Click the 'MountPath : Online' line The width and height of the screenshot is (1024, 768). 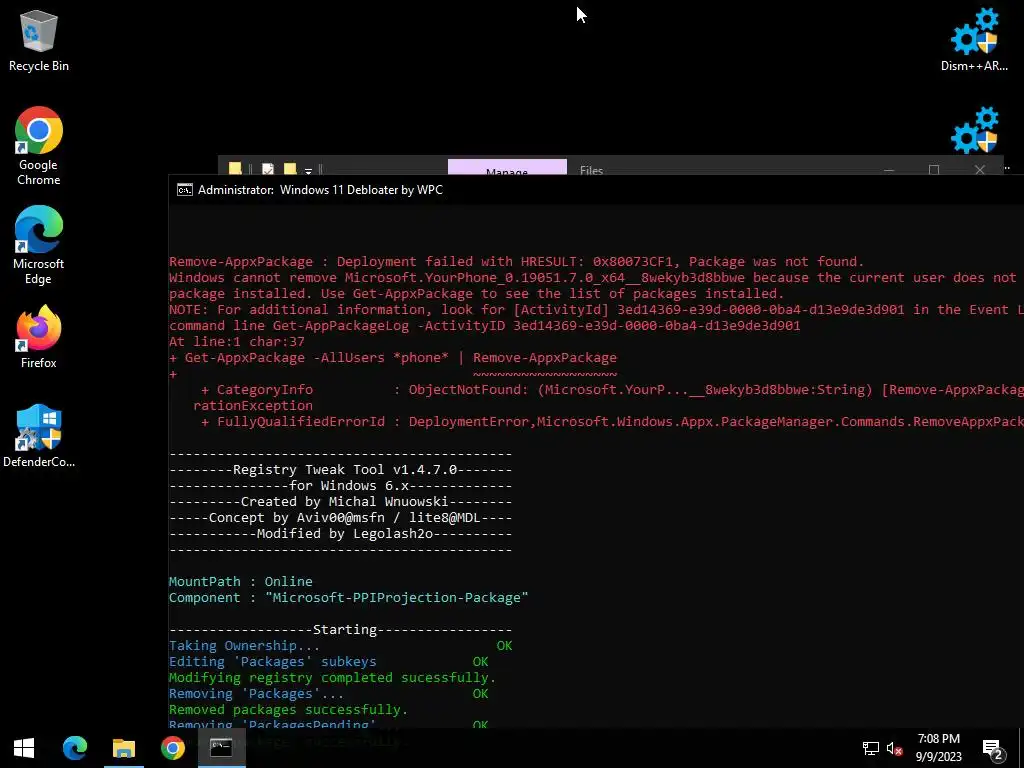click(240, 581)
